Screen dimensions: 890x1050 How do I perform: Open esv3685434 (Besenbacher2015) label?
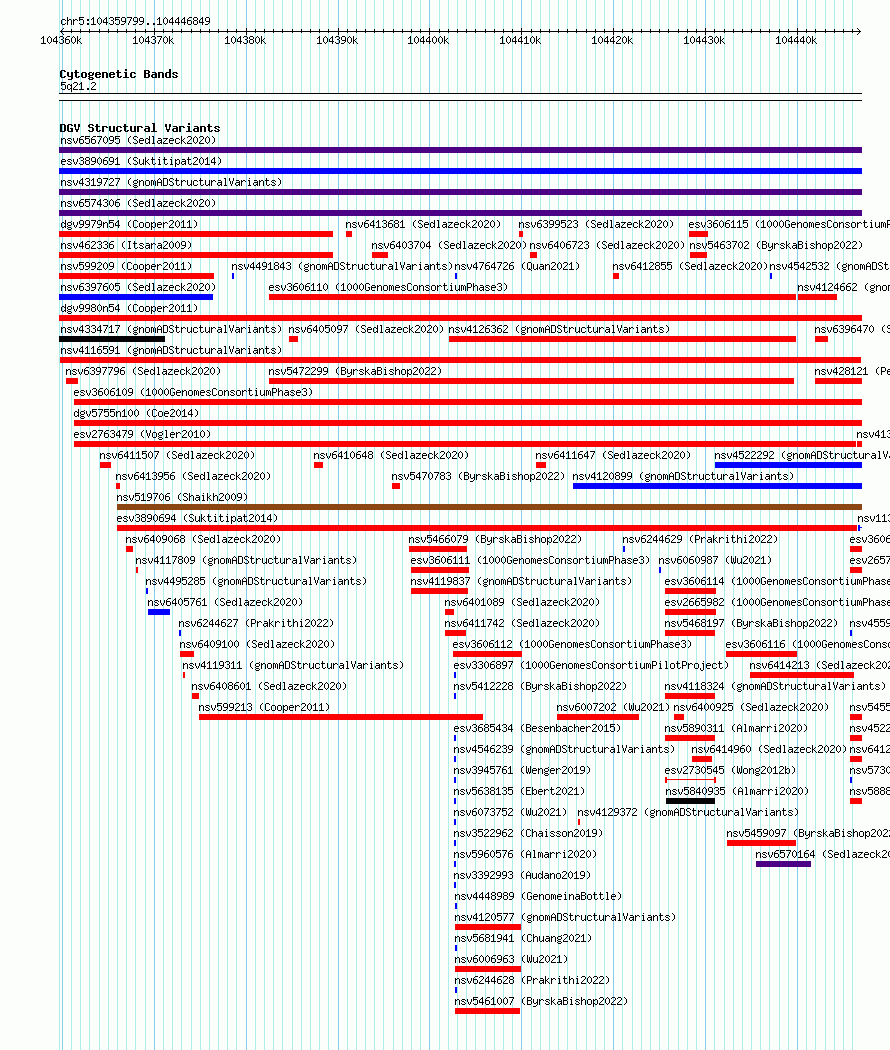pos(537,728)
